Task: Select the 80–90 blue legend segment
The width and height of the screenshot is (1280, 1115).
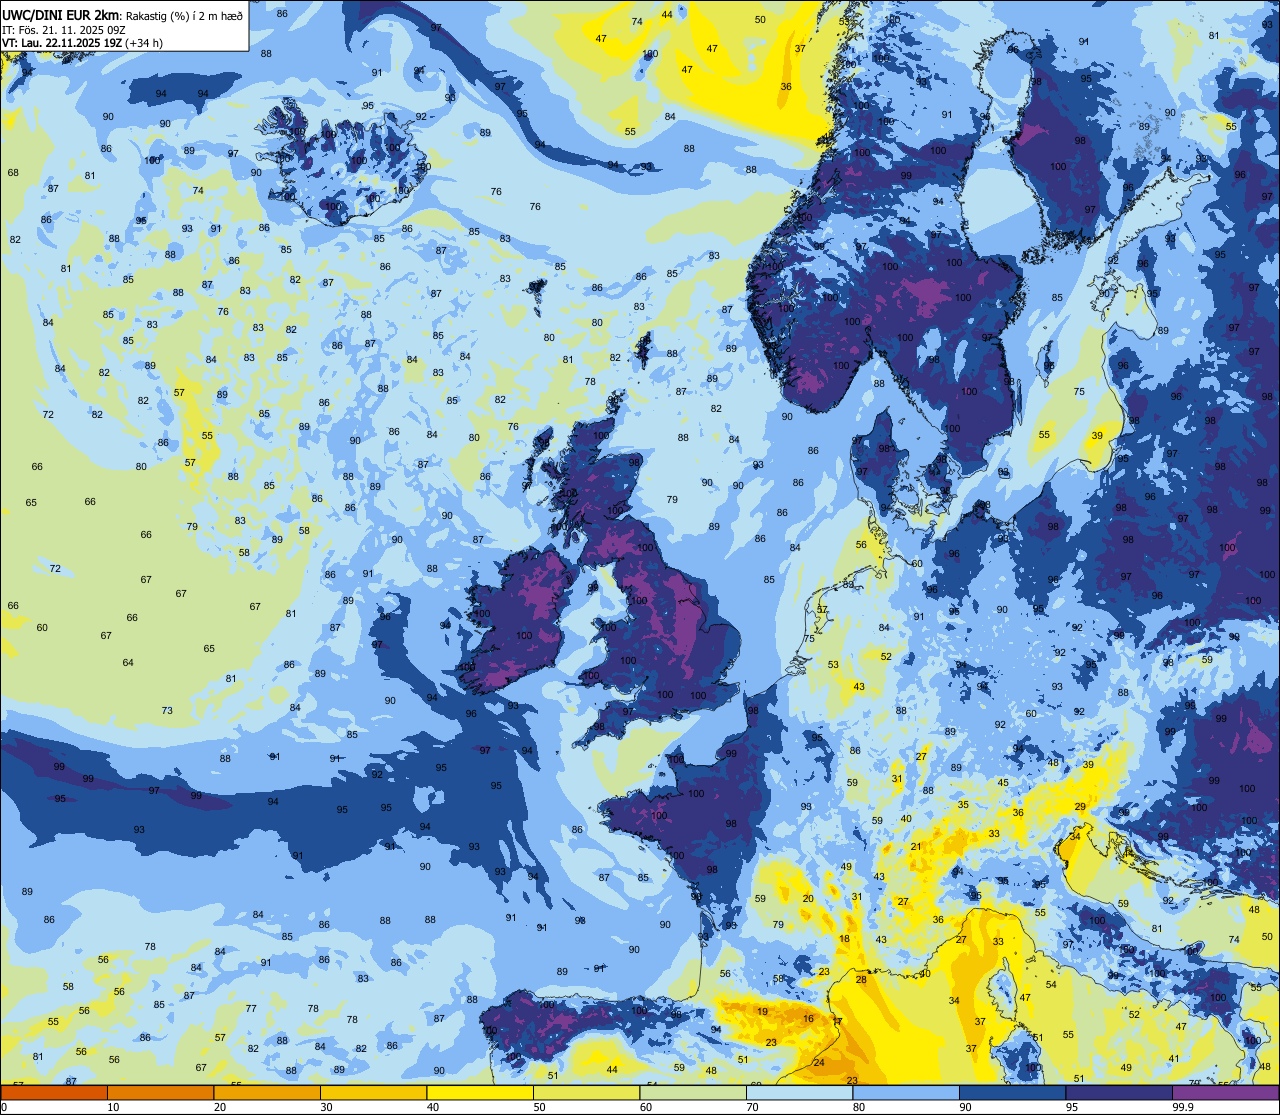Action: click(x=906, y=1092)
